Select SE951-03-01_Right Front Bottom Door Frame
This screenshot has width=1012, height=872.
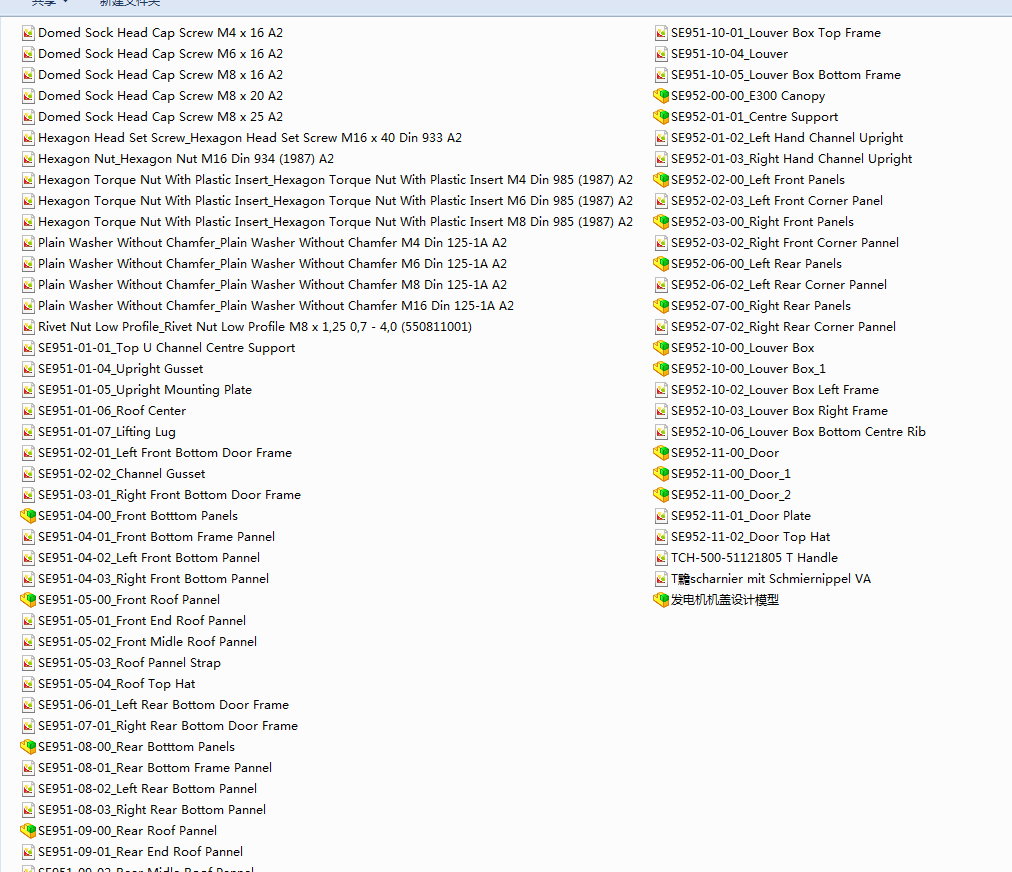pos(169,495)
